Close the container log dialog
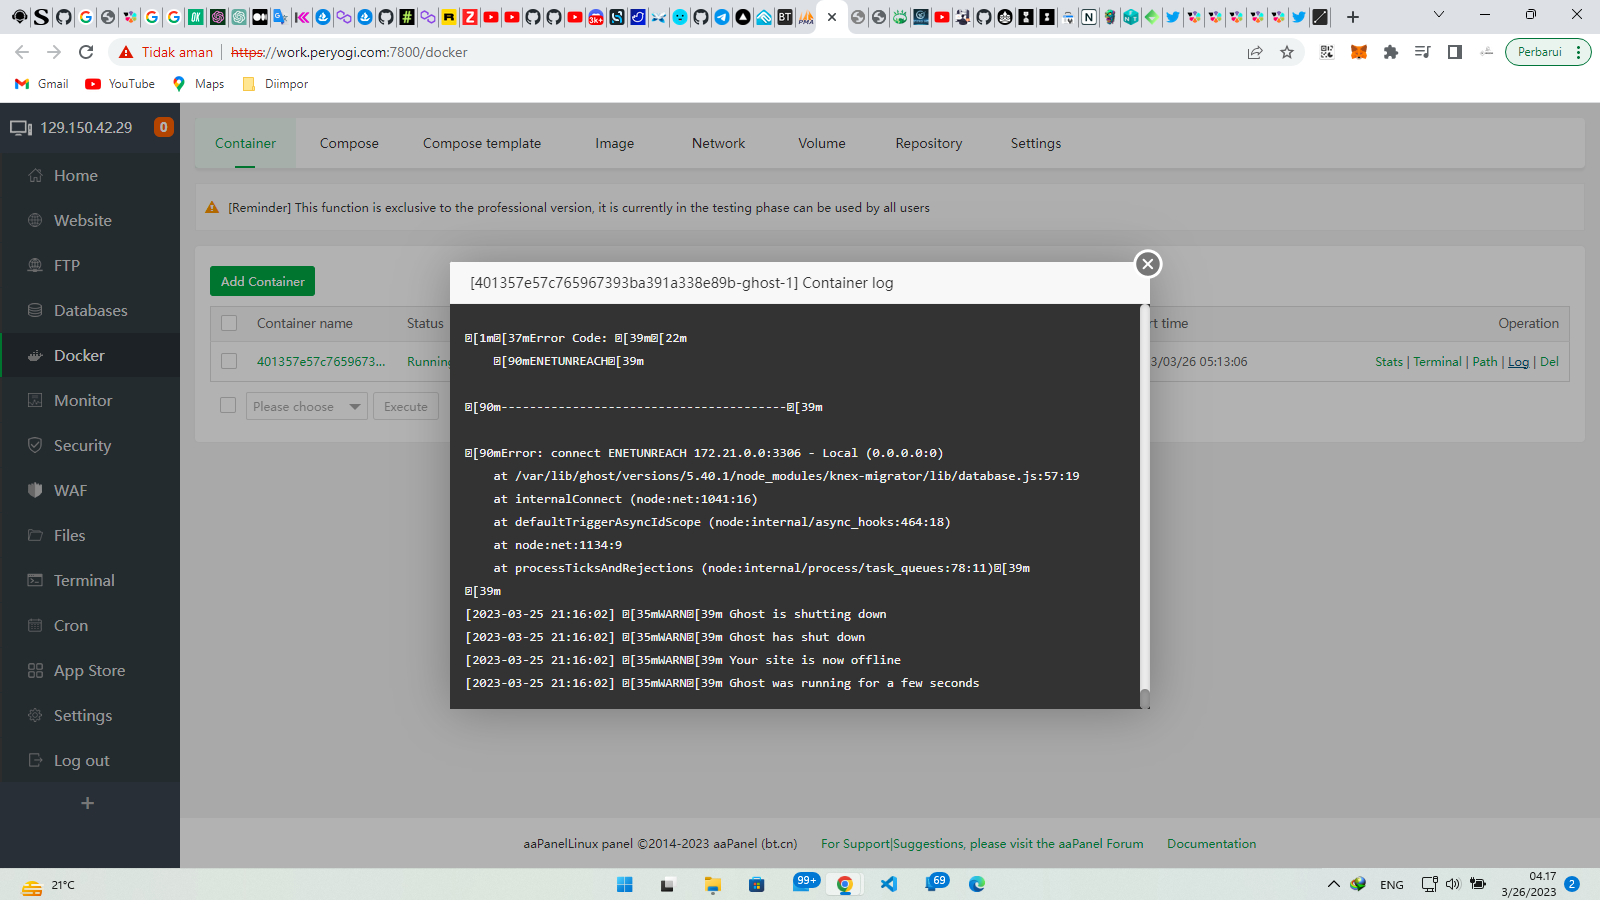 tap(1148, 264)
